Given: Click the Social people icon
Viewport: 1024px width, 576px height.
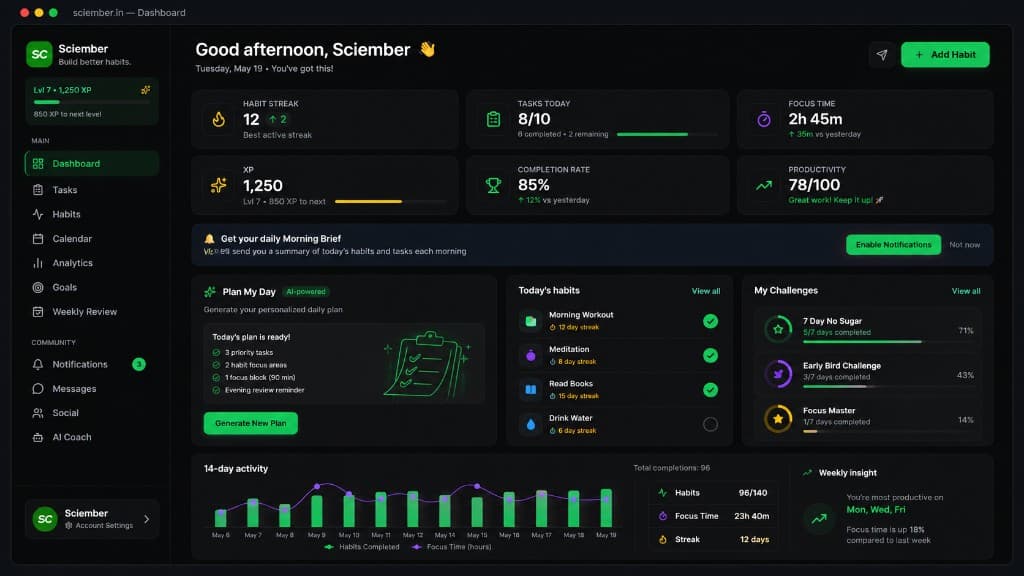Looking at the screenshot, I should click(x=38, y=413).
